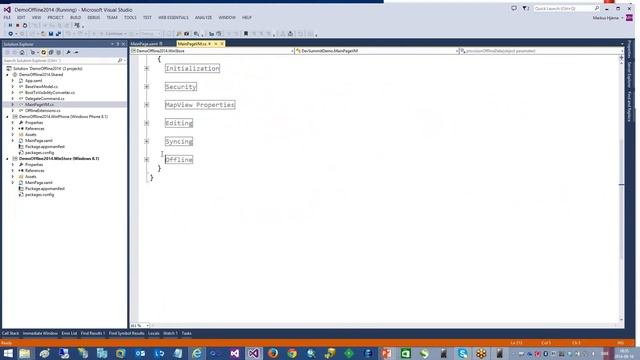
Task: Select DelegateCommand.cs in Solution Explorer
Action: pyautogui.click(x=44, y=99)
